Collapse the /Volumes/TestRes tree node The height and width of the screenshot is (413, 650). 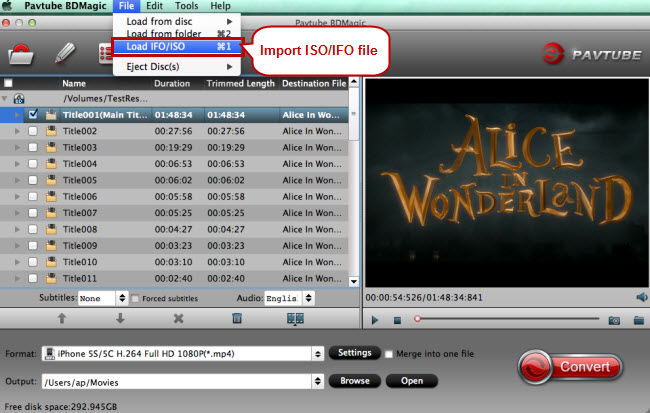[5, 99]
